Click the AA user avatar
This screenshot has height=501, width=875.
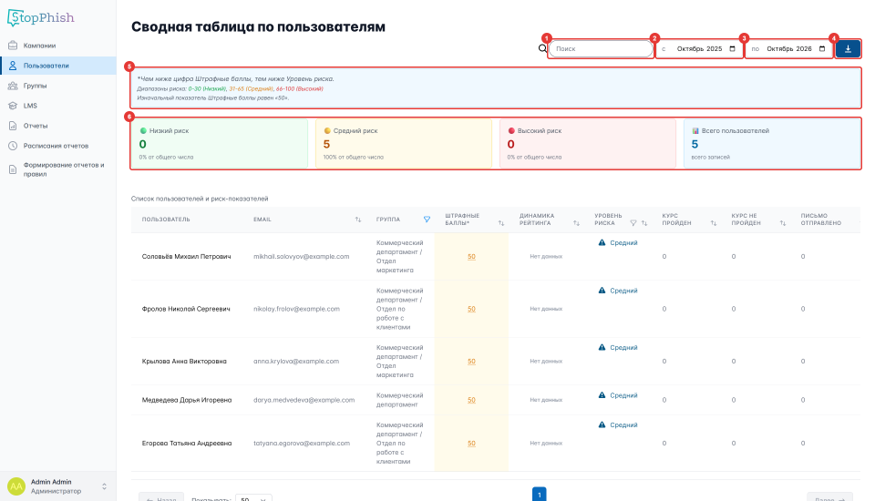click(x=16, y=486)
